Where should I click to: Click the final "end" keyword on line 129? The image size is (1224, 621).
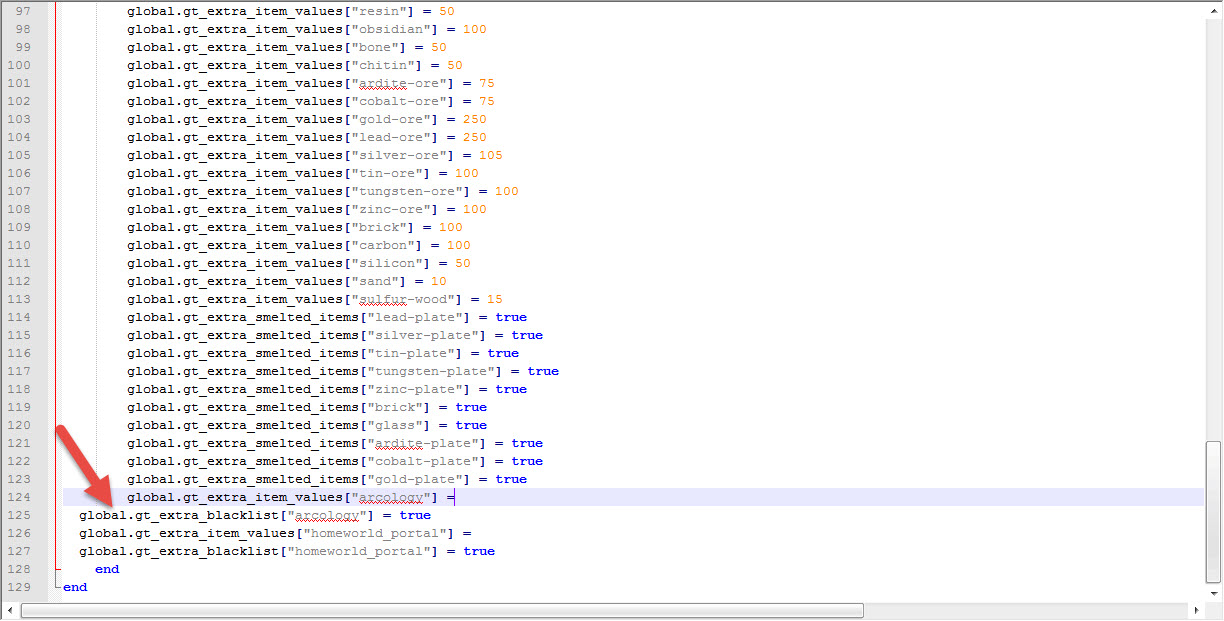tap(75, 587)
